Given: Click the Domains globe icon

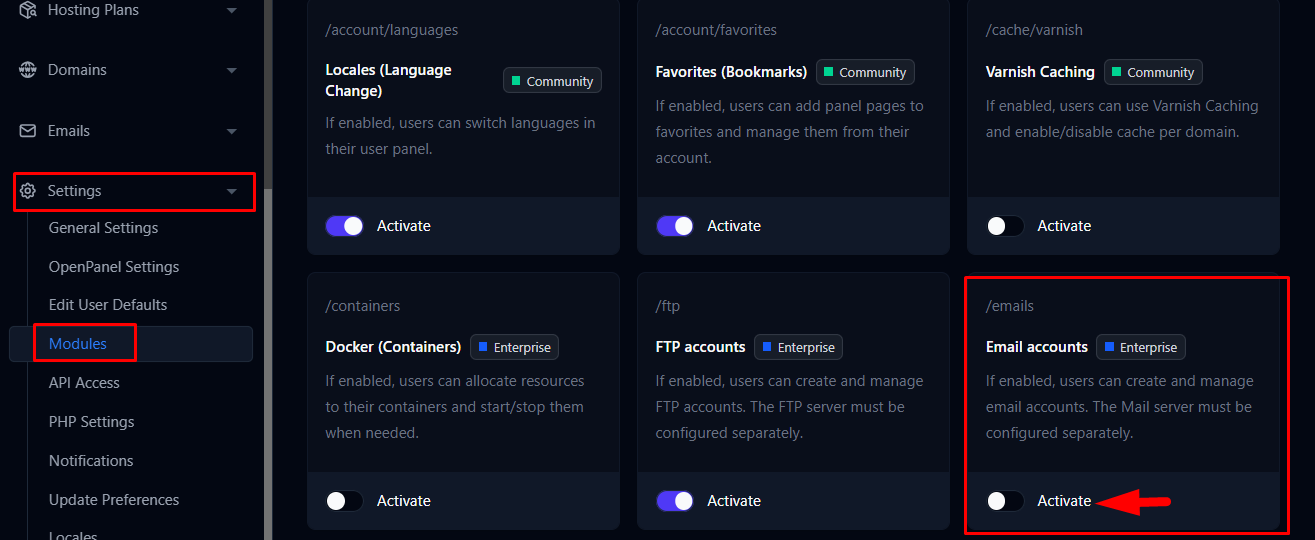Looking at the screenshot, I should (28, 70).
